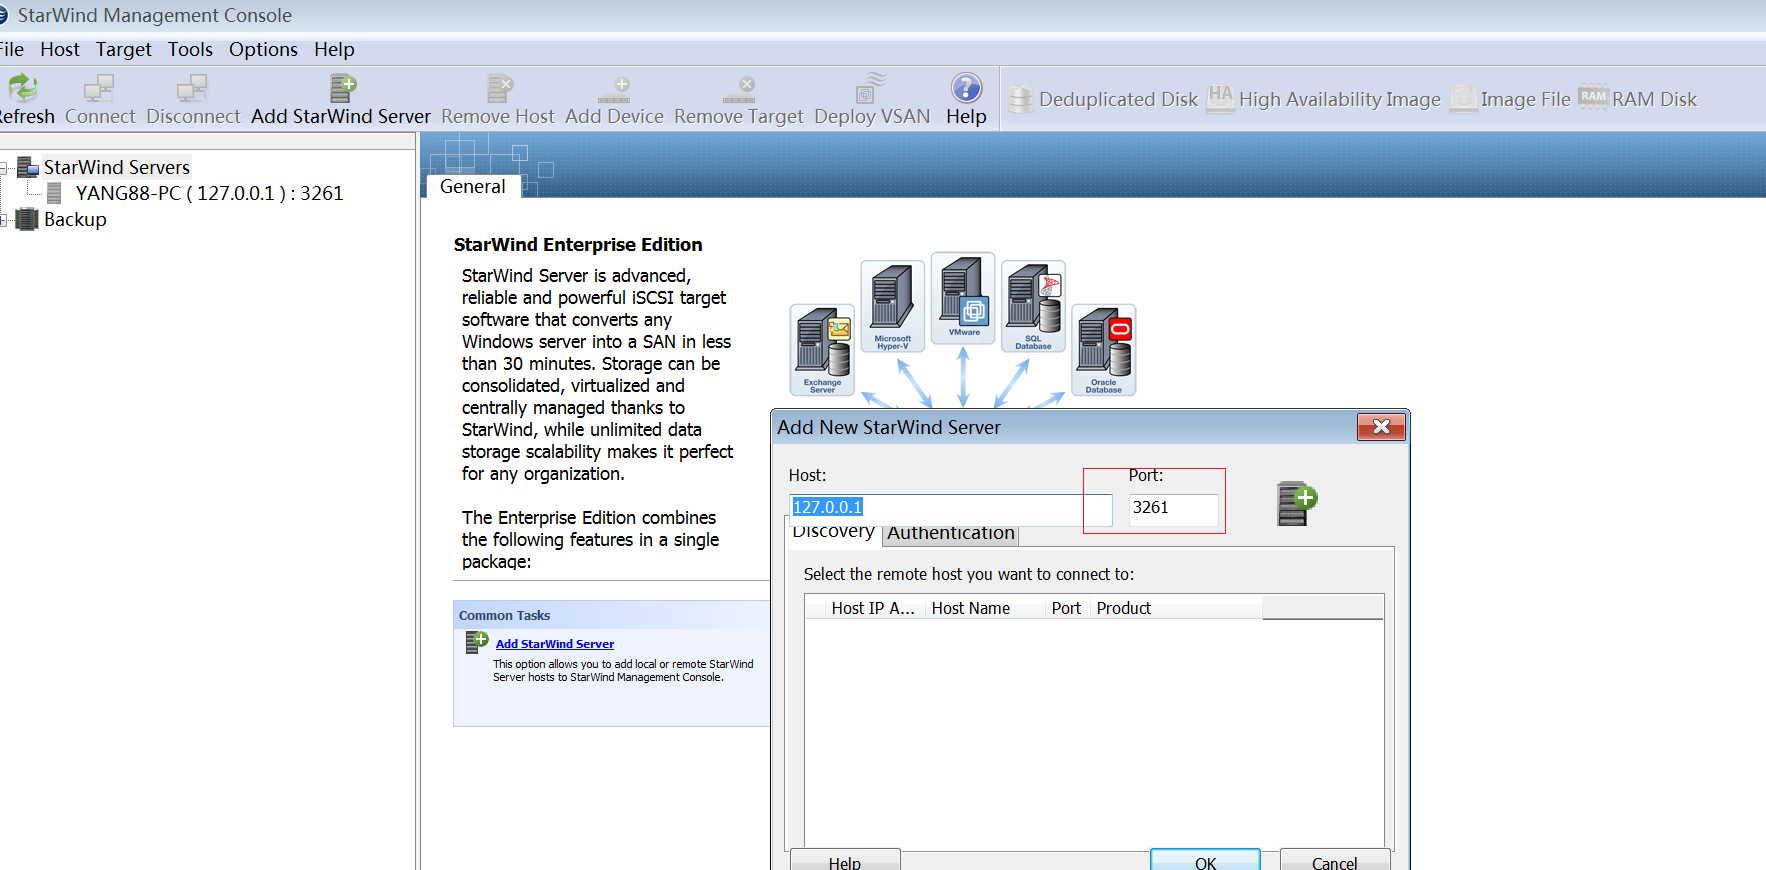Click the Add StarWind Server link

[x=555, y=644]
